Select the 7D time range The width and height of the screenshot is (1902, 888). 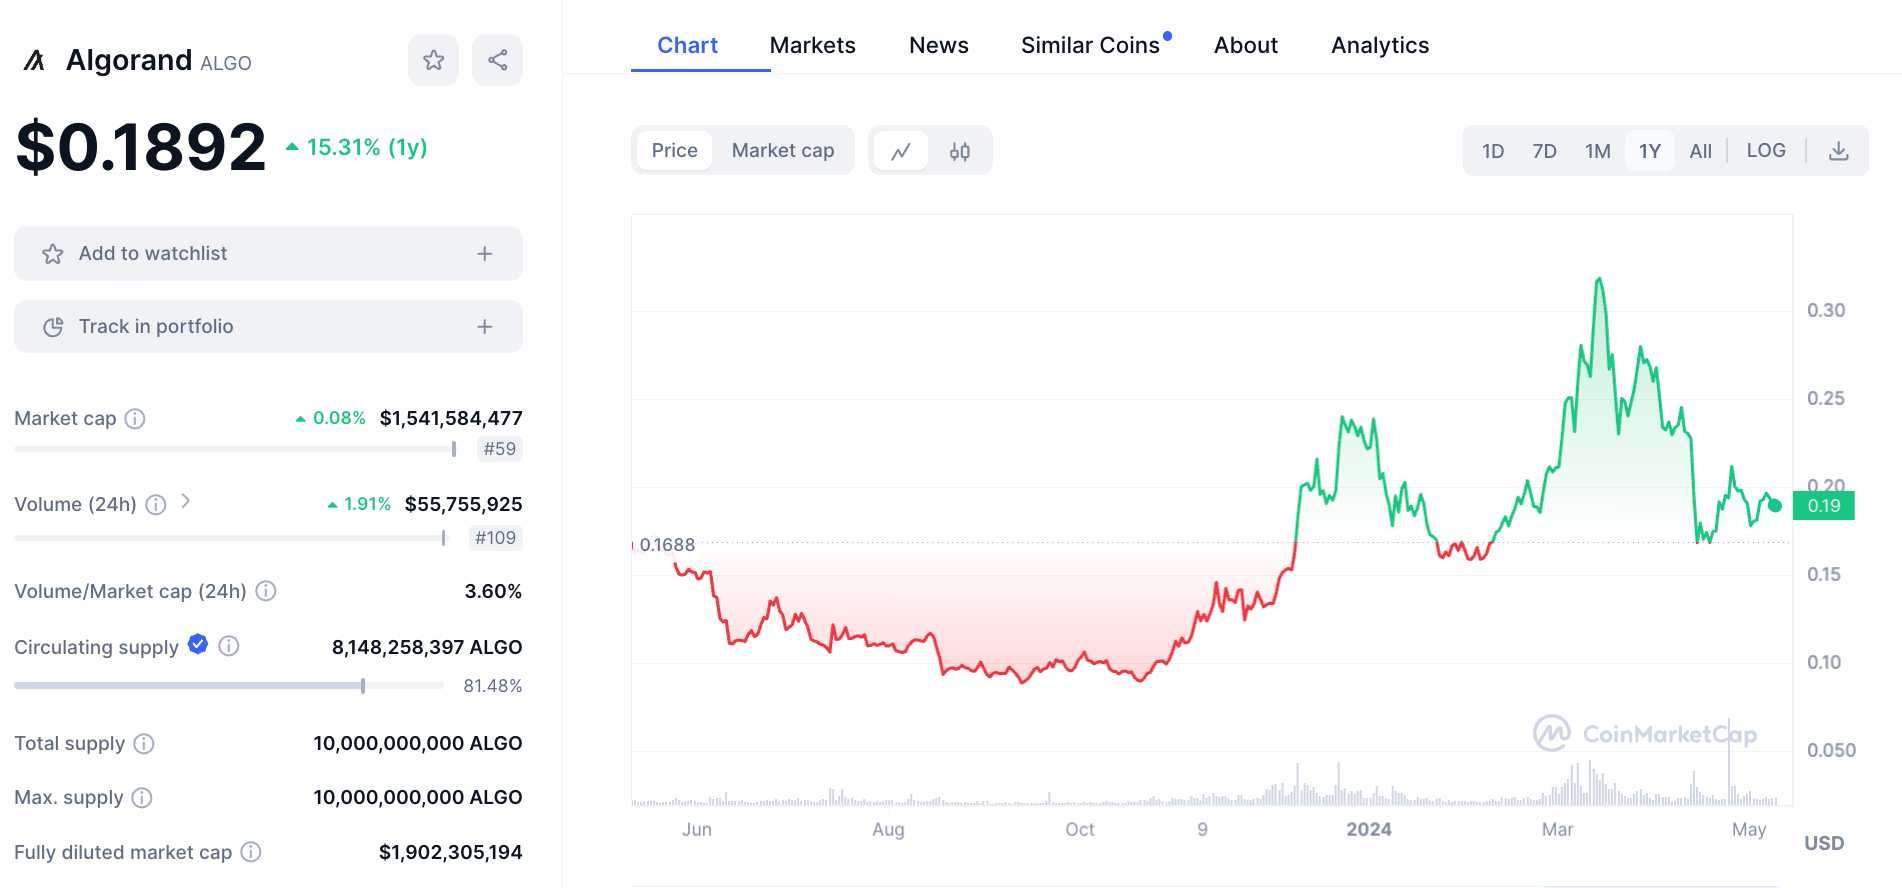(1544, 151)
